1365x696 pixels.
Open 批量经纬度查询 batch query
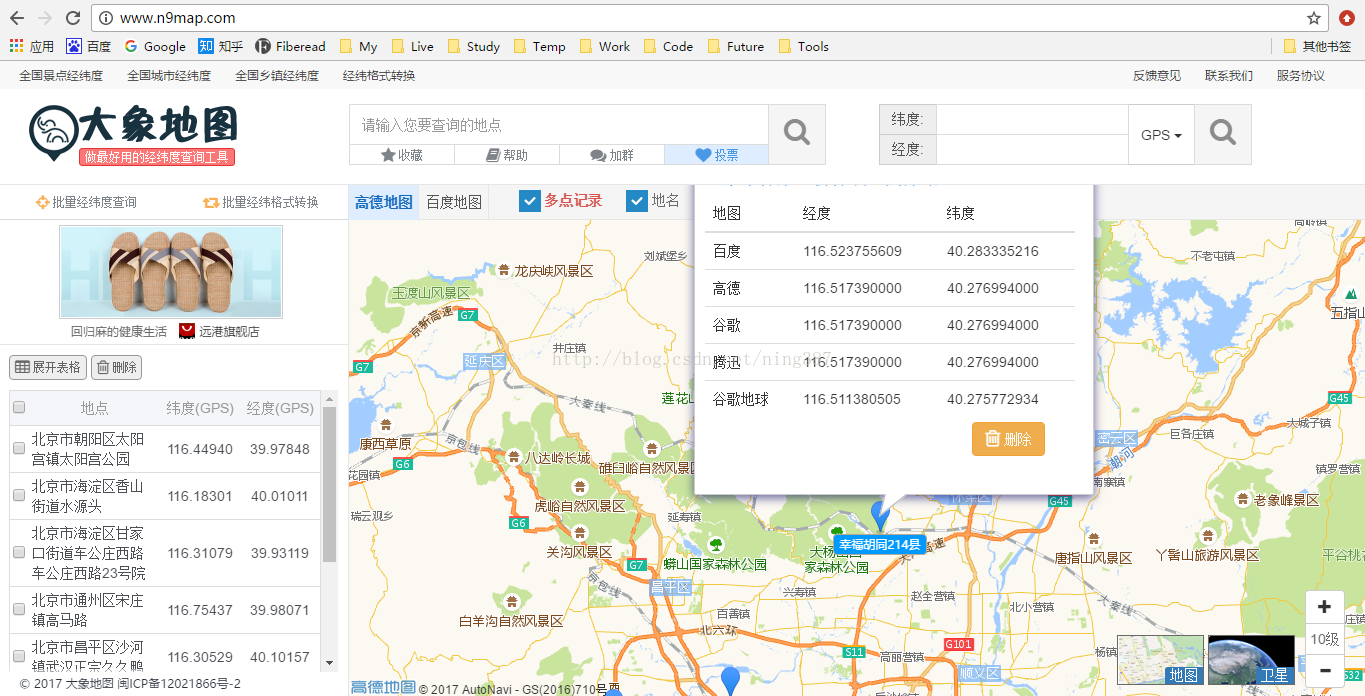[x=86, y=202]
